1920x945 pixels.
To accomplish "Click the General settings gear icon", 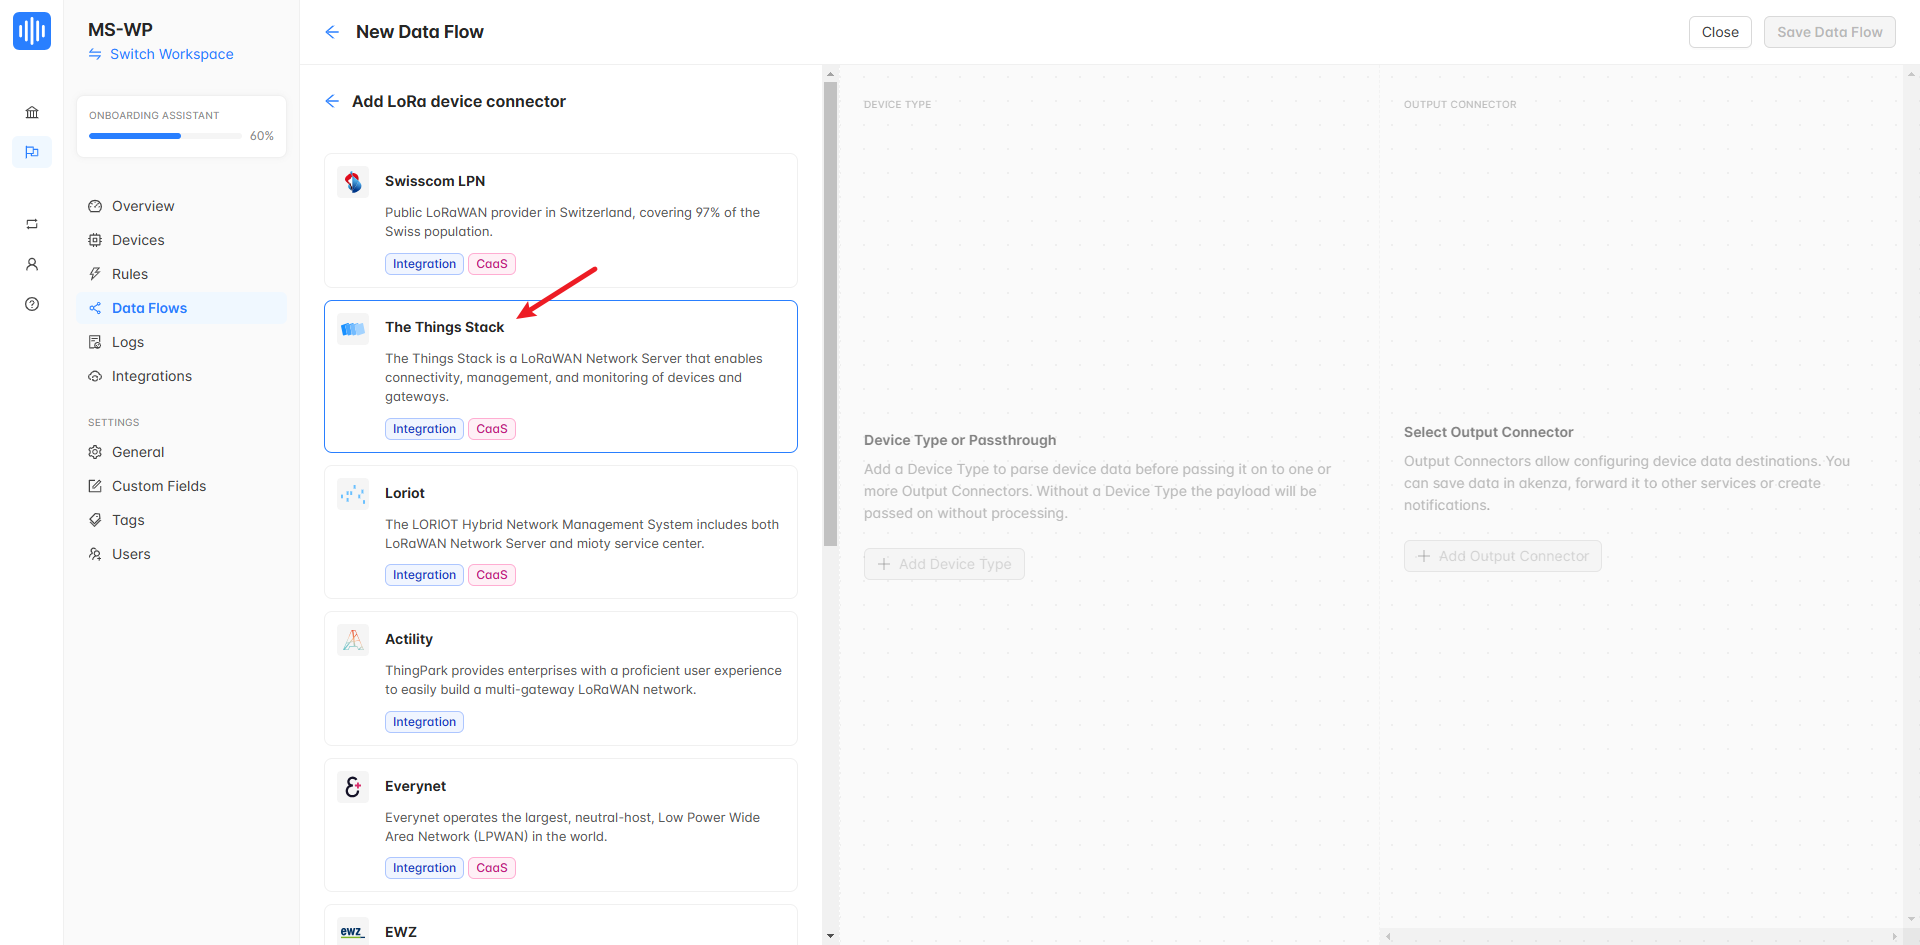I will (x=95, y=452).
